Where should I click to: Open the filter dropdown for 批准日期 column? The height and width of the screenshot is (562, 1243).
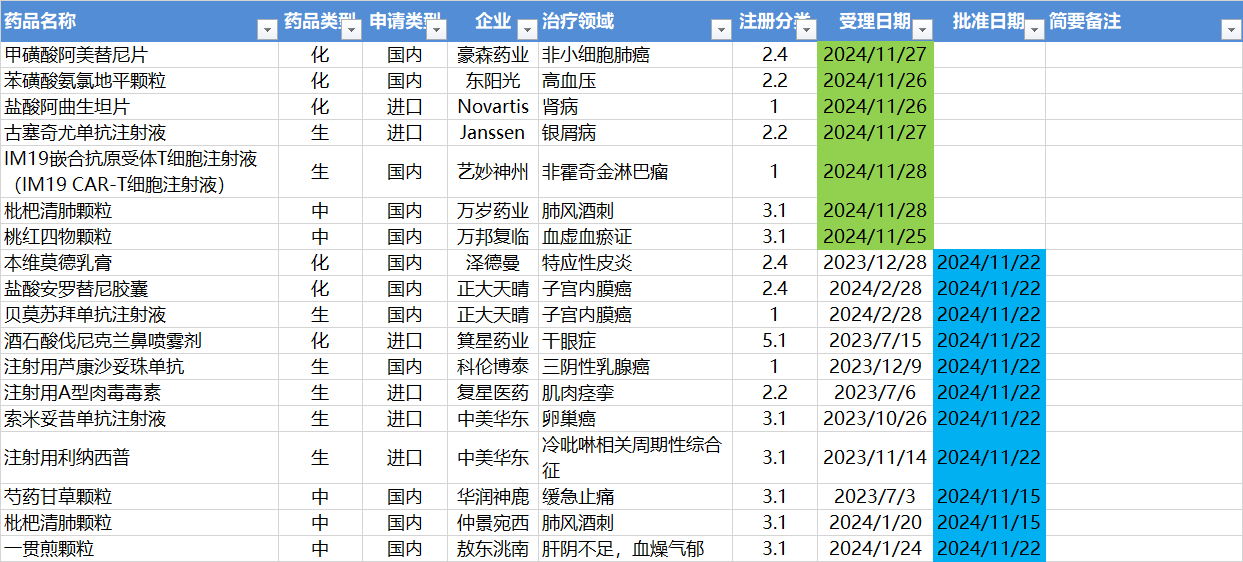coord(1034,30)
